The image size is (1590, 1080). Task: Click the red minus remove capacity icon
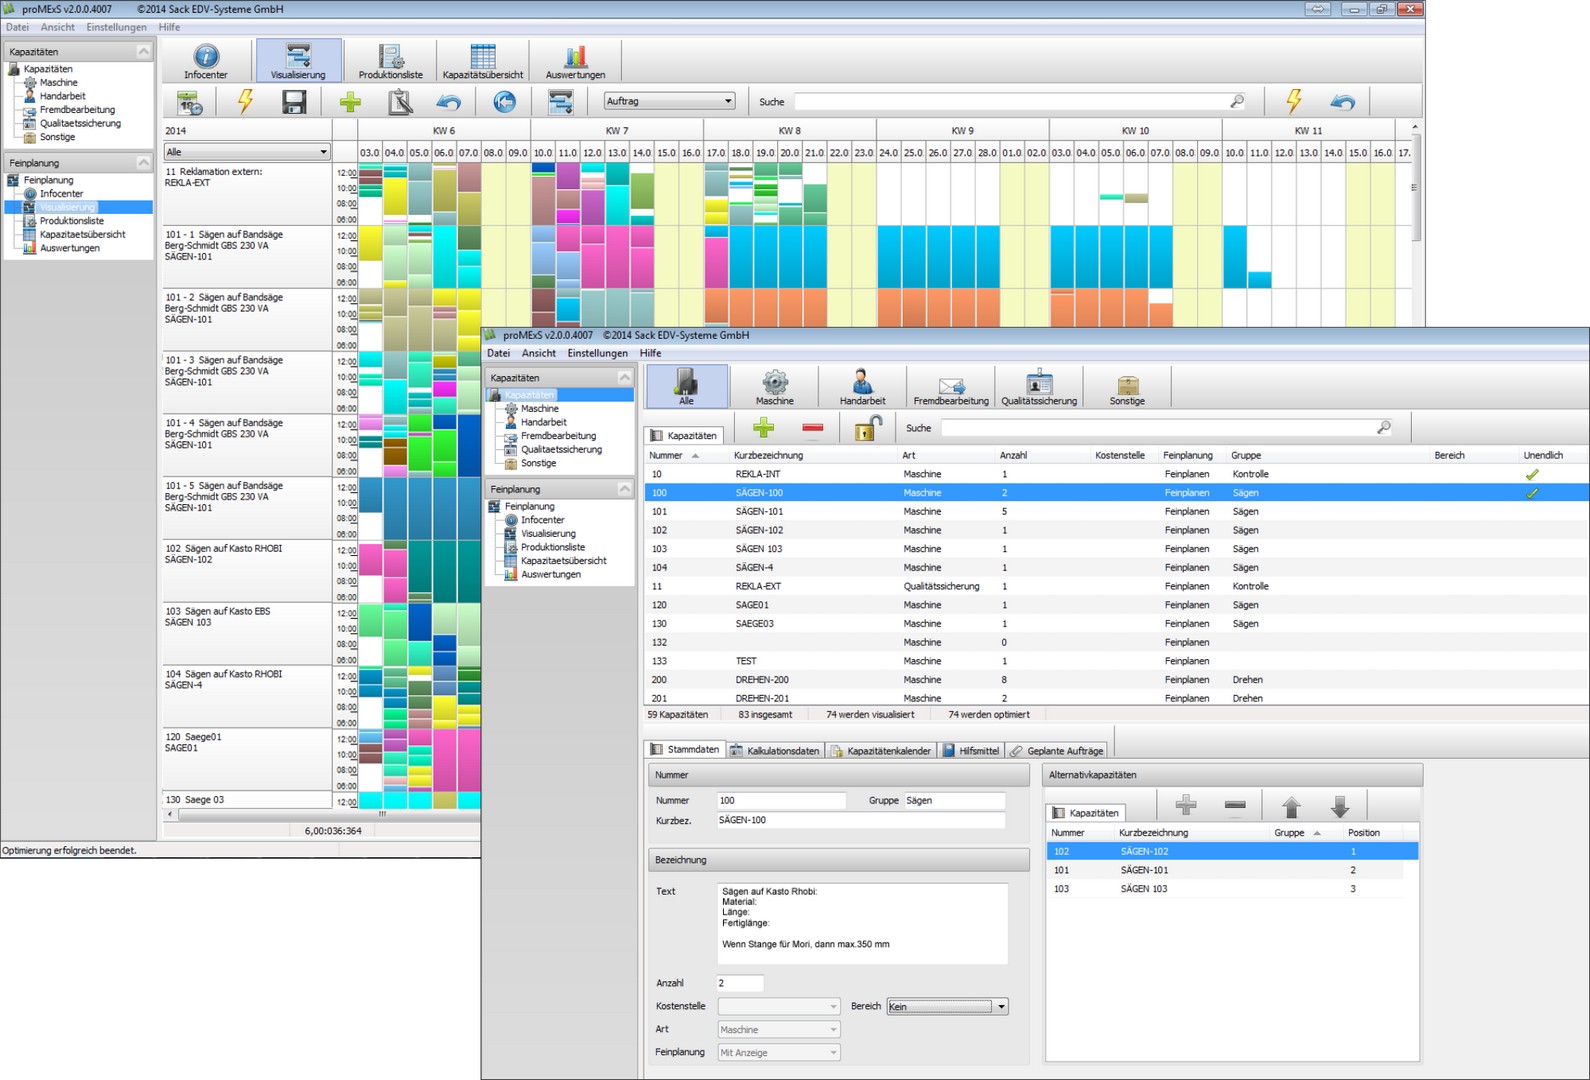(812, 428)
